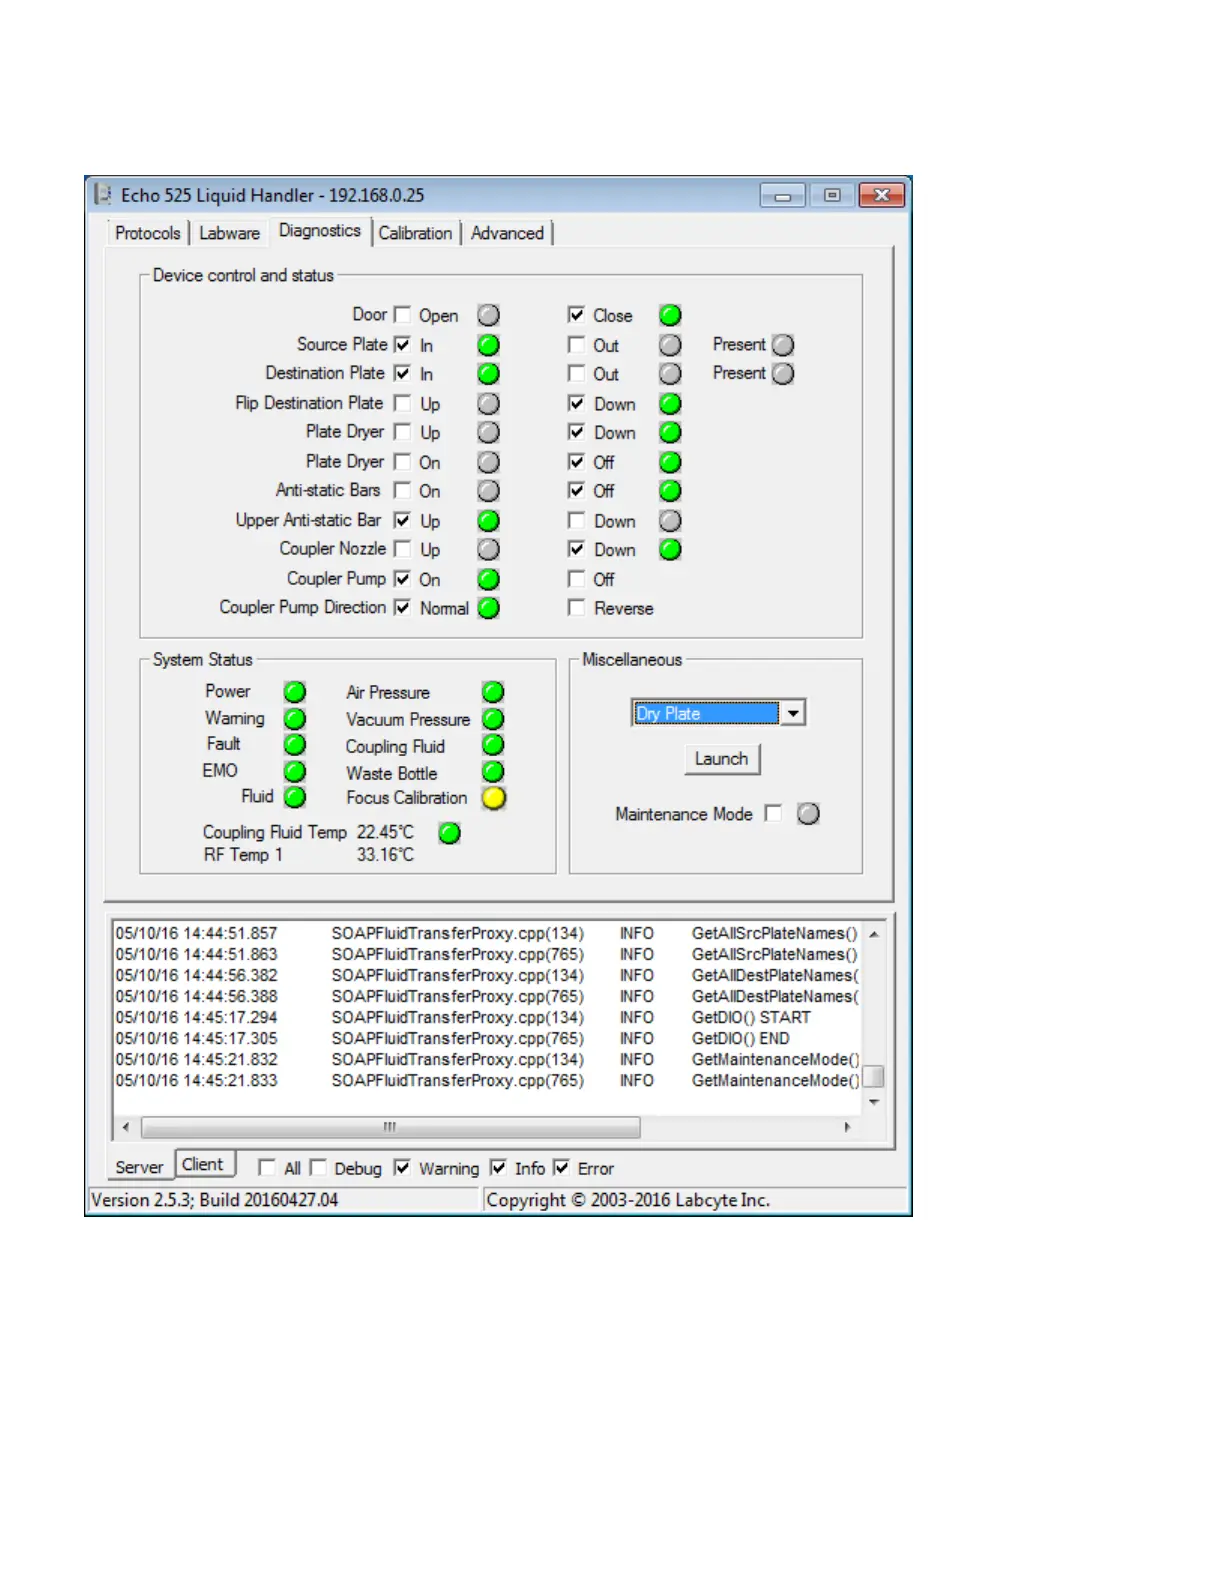
Task: Click the Source Plate In green indicator
Action: 488,345
